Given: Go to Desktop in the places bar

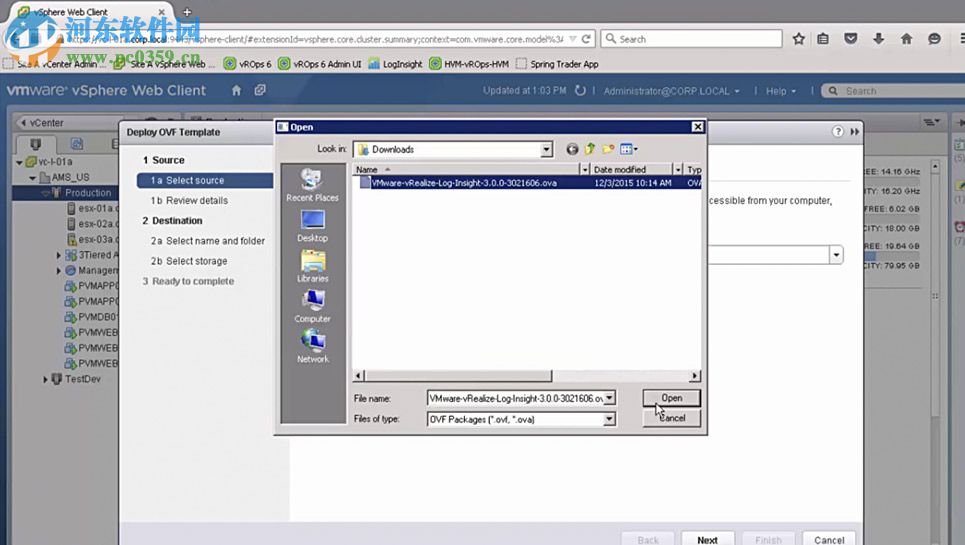Looking at the screenshot, I should [313, 225].
